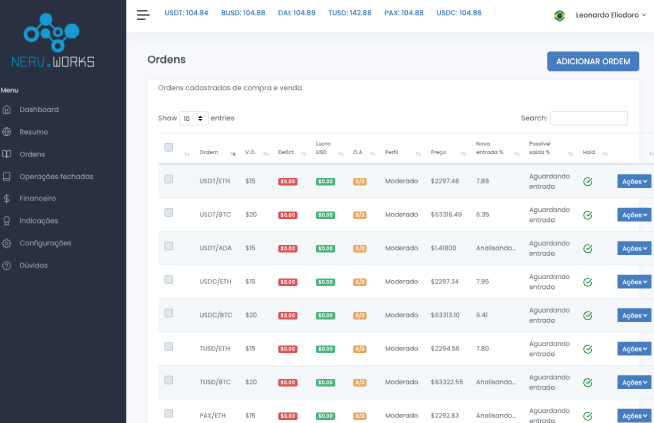Sort the table by the Preço column
The height and width of the screenshot is (423, 654).
tap(438, 152)
